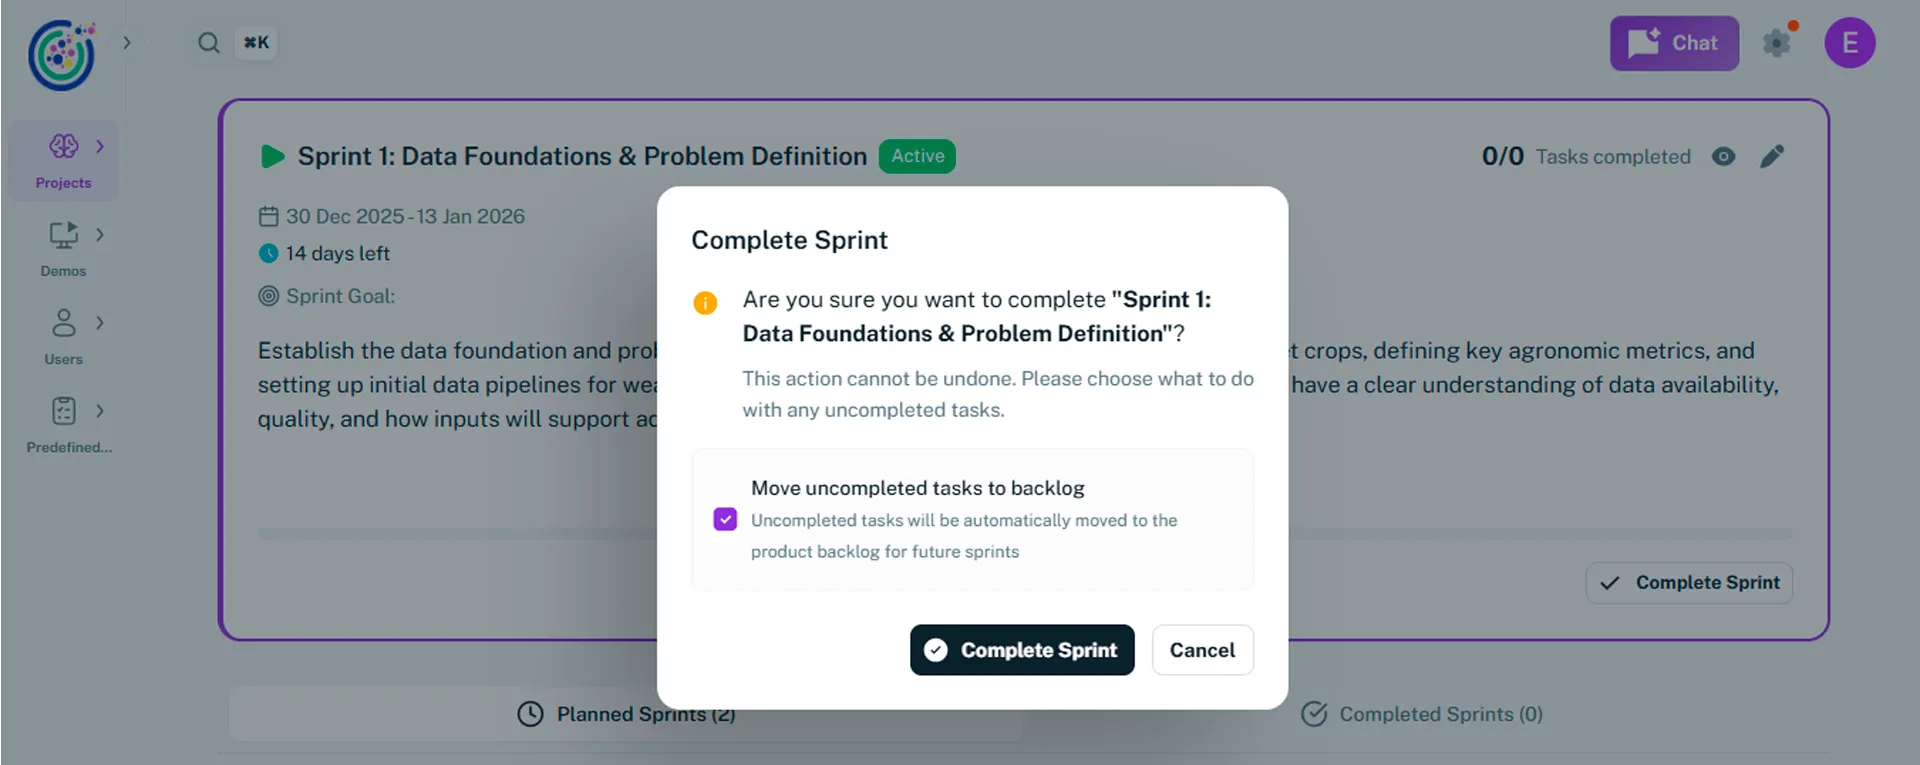Uncheck Move uncompleted tasks to backlog
The width and height of the screenshot is (1920, 765).
725,519
